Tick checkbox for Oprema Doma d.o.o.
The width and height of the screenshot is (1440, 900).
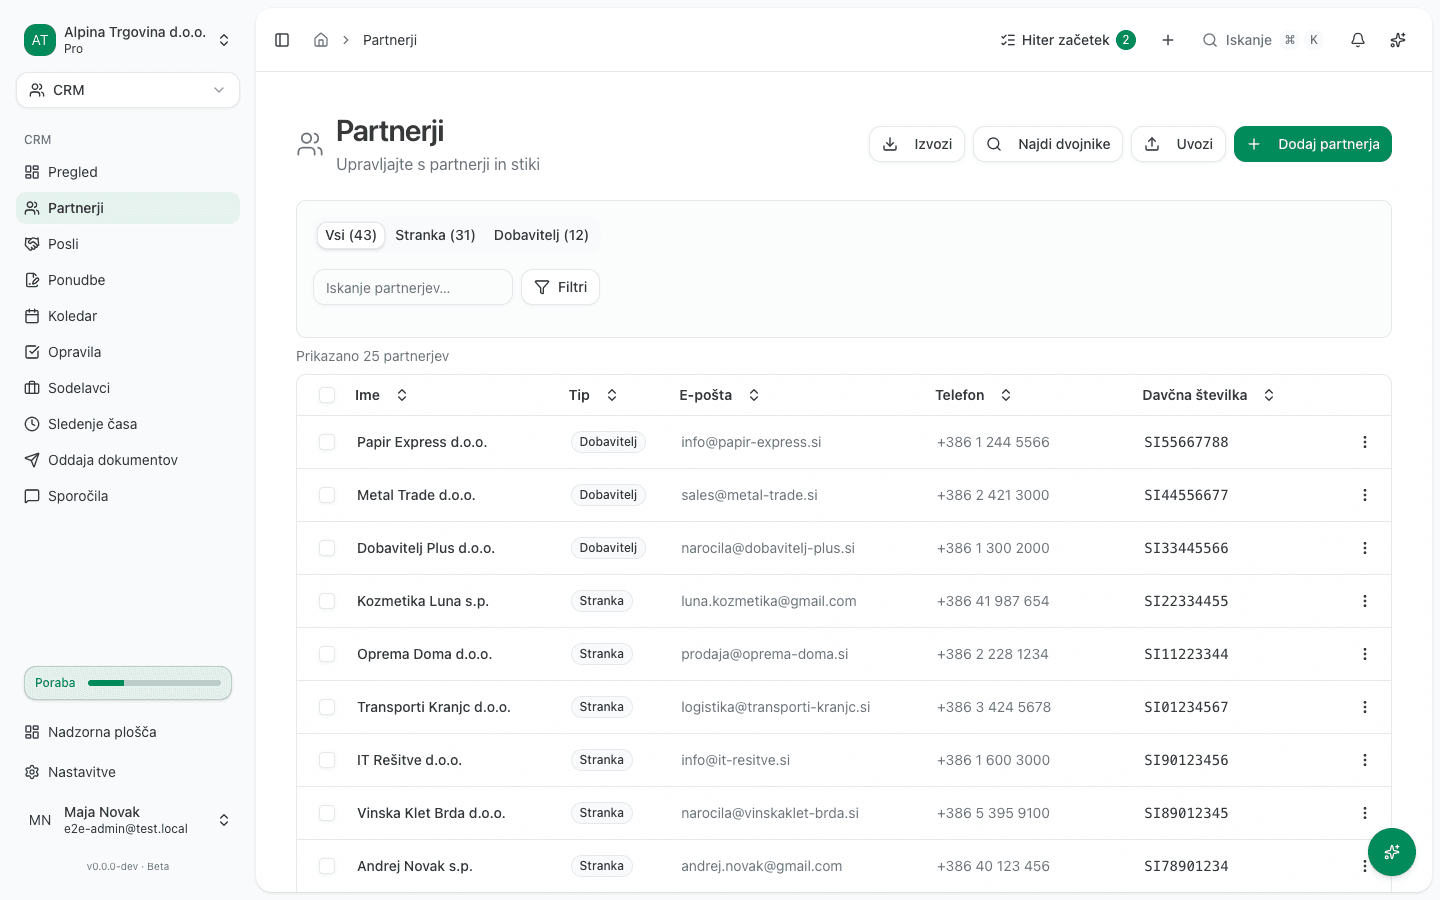point(327,654)
